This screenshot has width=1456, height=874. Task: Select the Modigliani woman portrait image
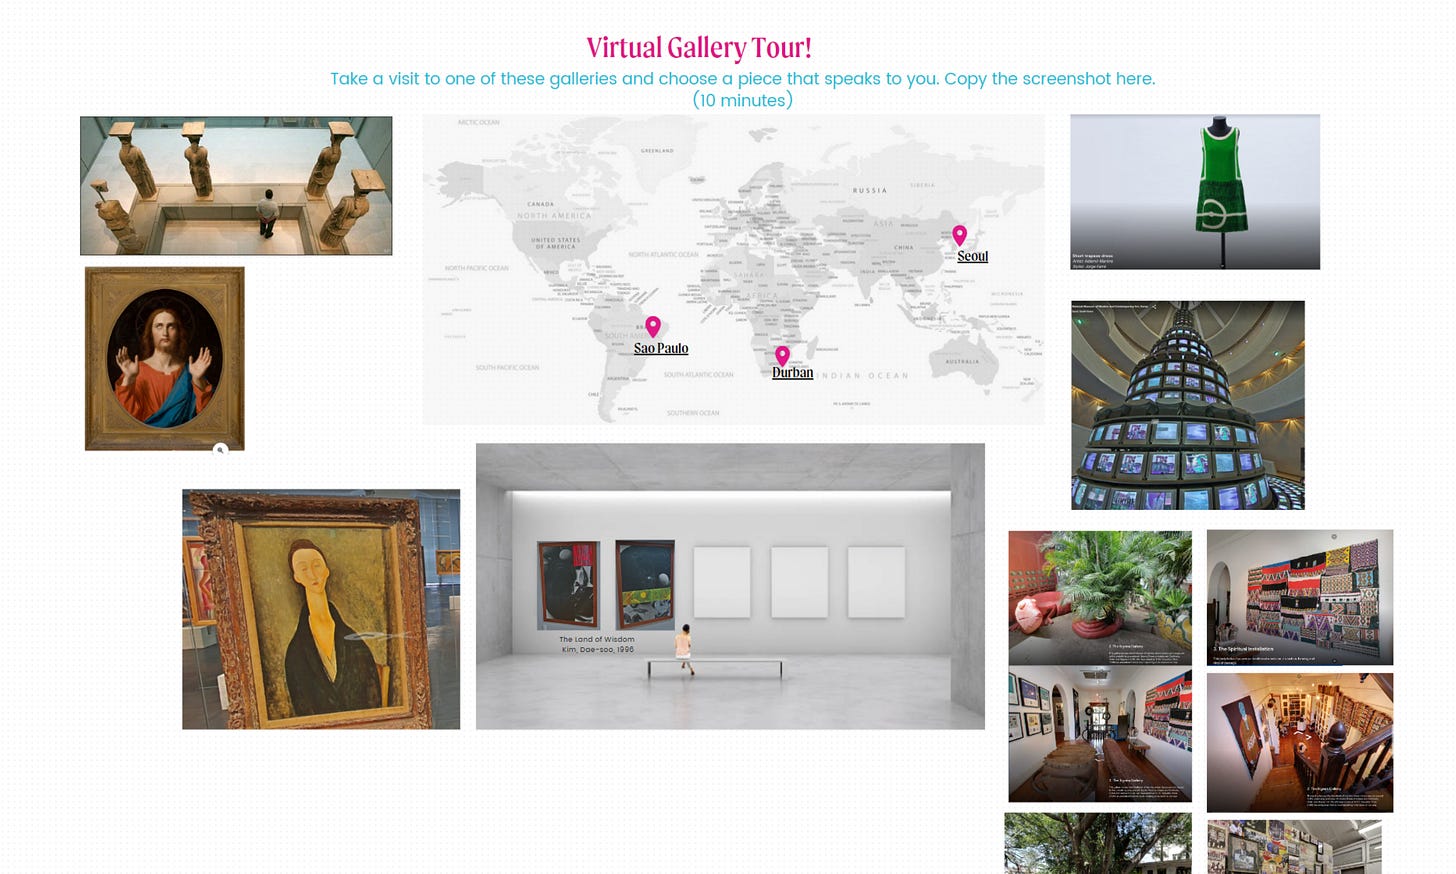coord(321,609)
